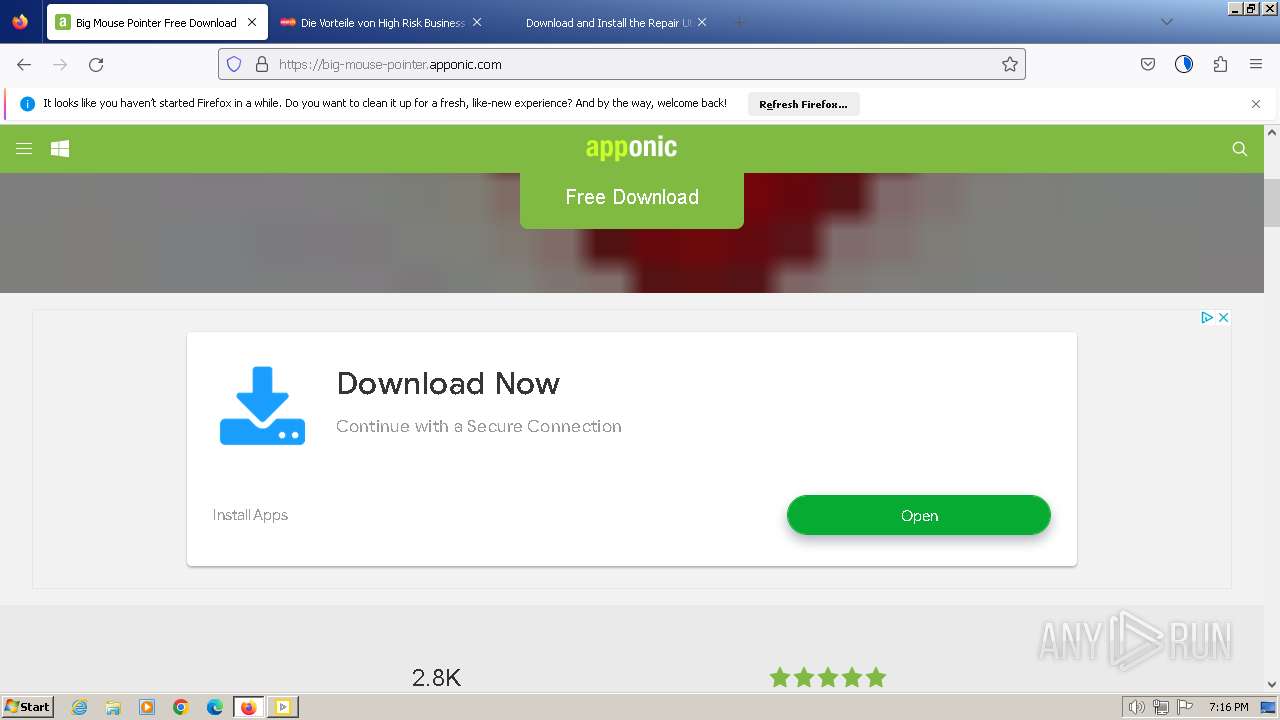This screenshot has width=1280, height=720.
Task: Click the apponic logo
Action: [631, 148]
